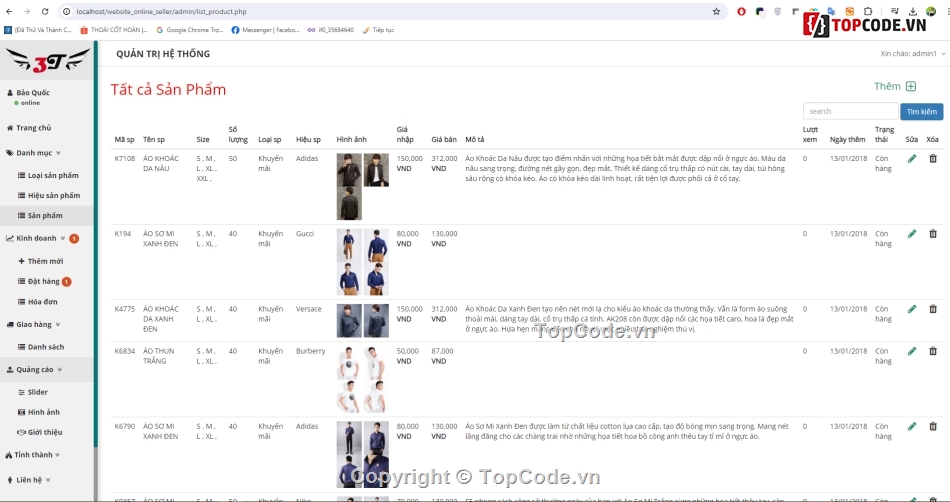Viewport: 950px width, 502px height.
Task: Open Messenger Facebook bookmark
Action: (265, 30)
